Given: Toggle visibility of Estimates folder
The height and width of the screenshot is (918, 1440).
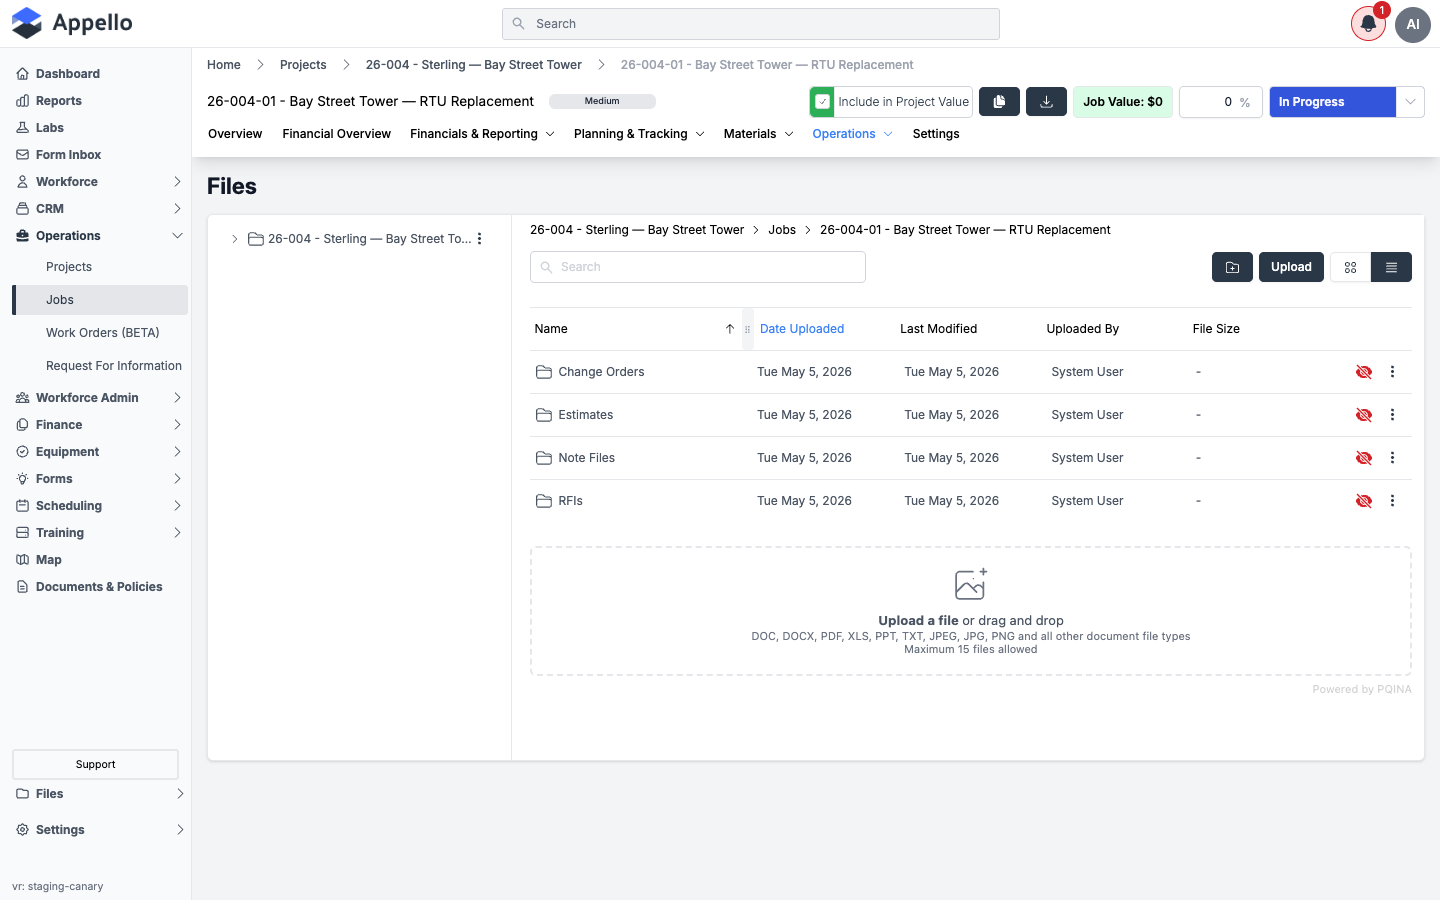Looking at the screenshot, I should click(1364, 415).
